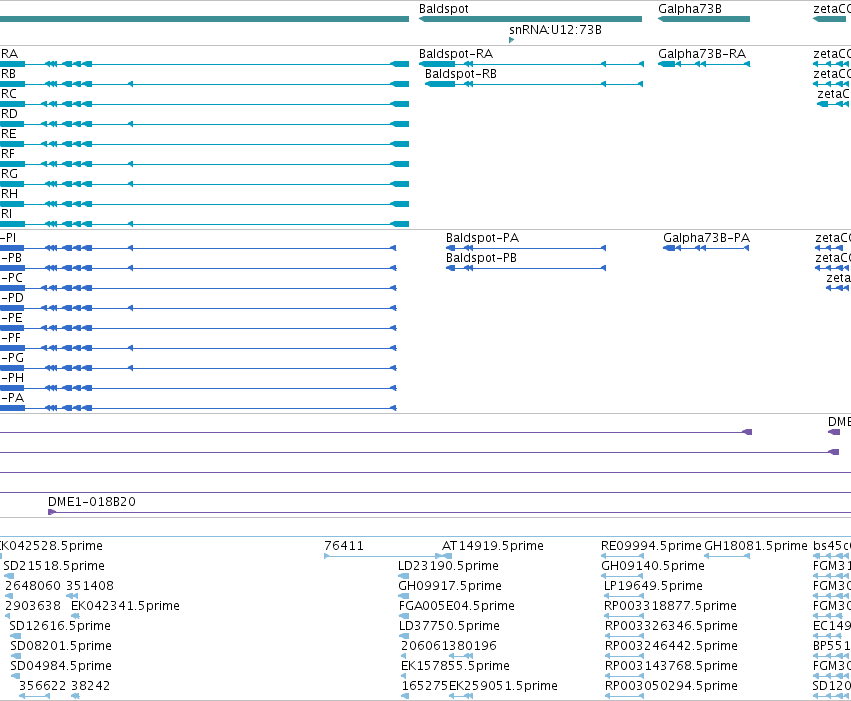Select the Galpha73B gene span bar

coord(704,19)
